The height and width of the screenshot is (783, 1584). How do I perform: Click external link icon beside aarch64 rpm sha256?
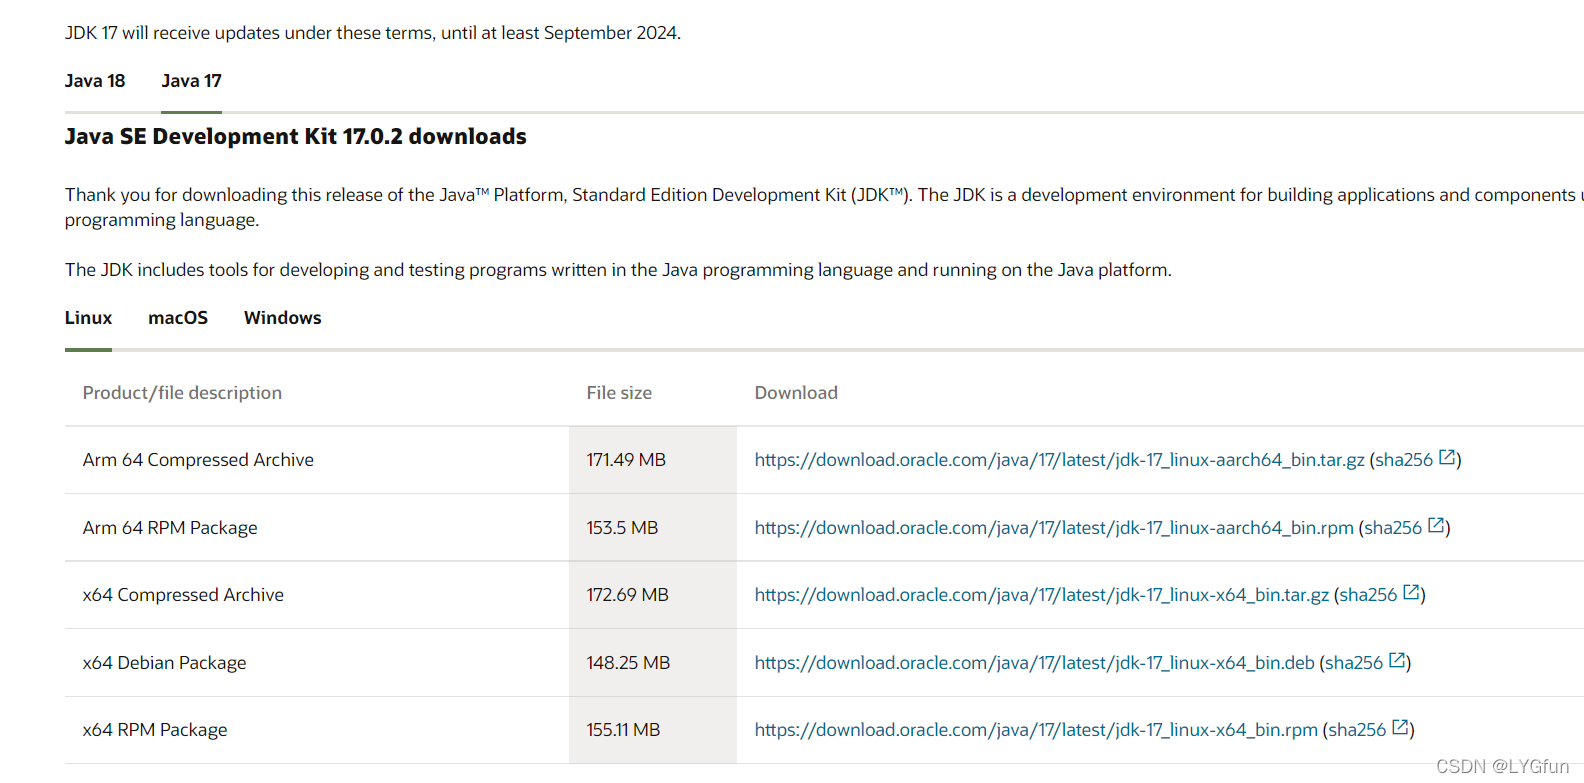click(x=1436, y=526)
